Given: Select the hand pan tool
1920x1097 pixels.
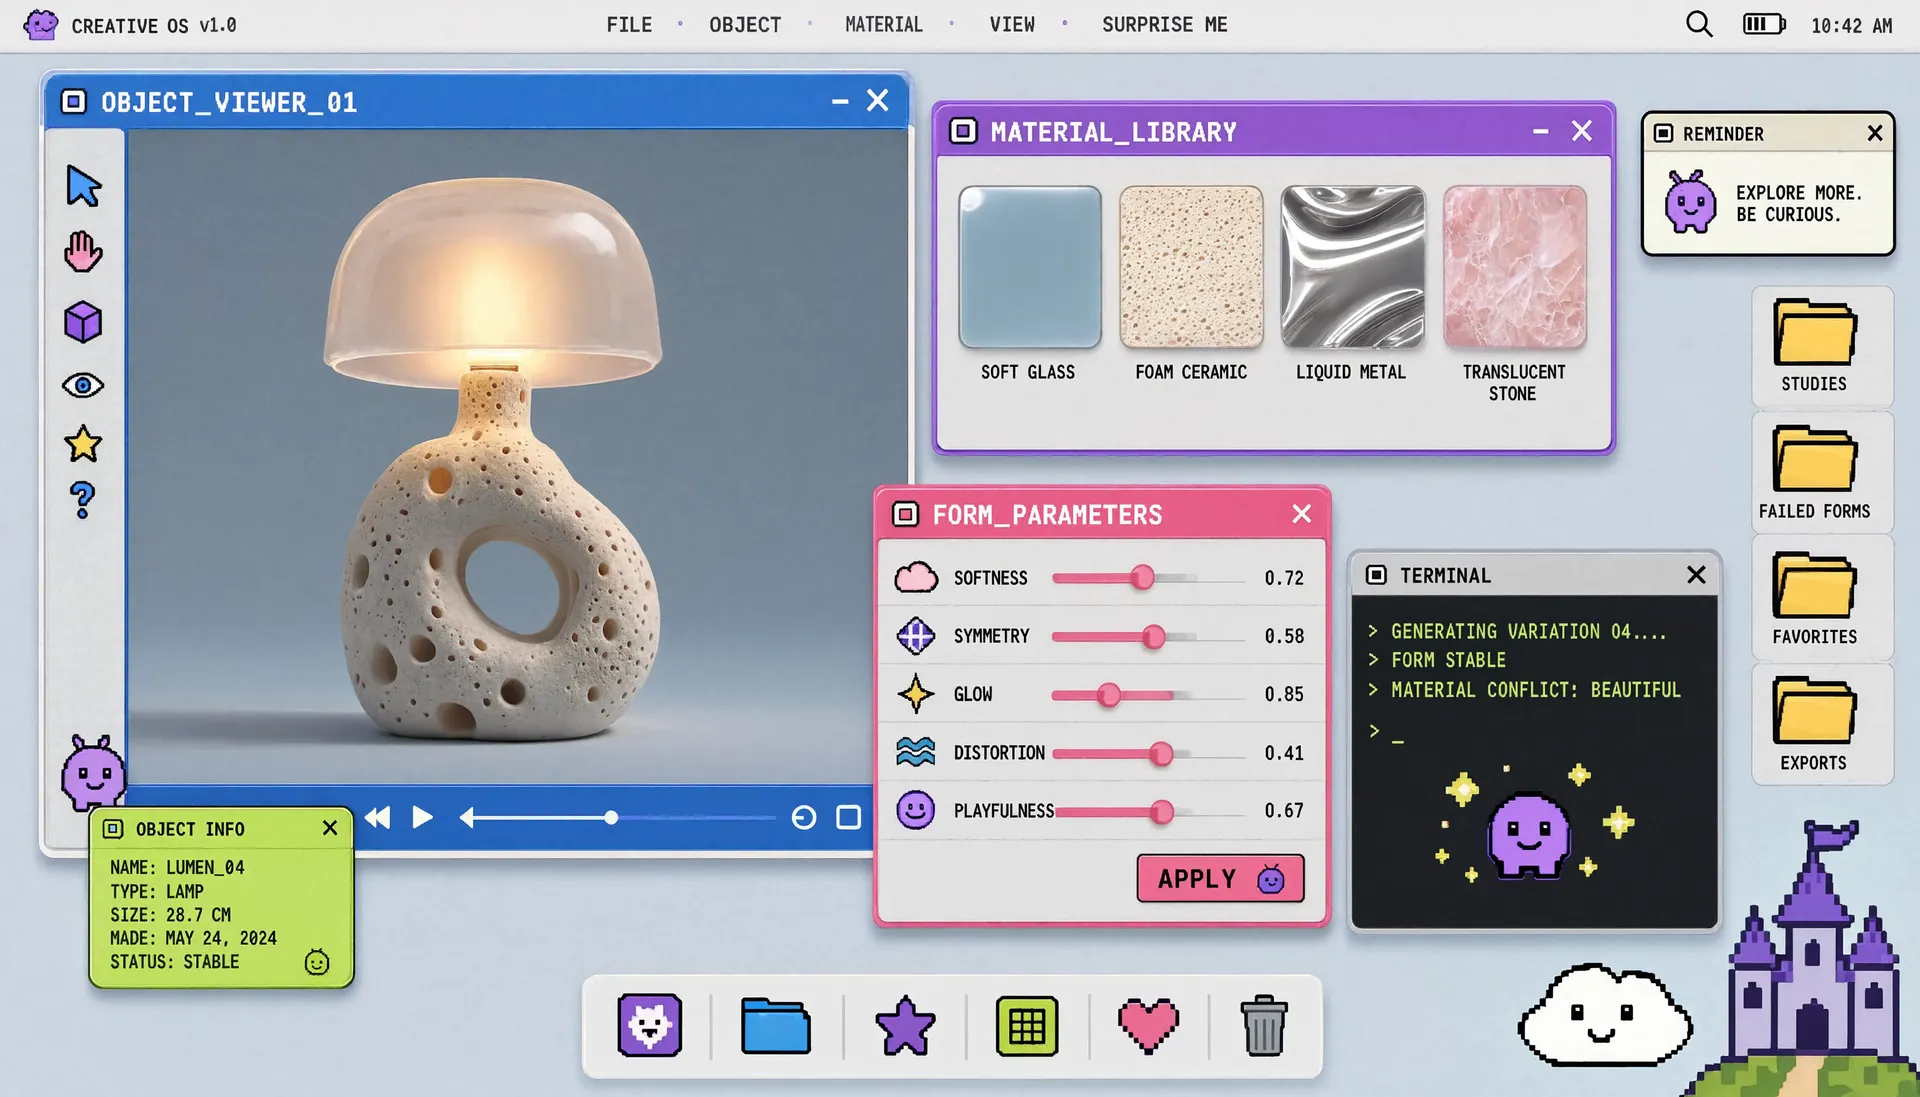Looking at the screenshot, I should pyautogui.click(x=83, y=252).
